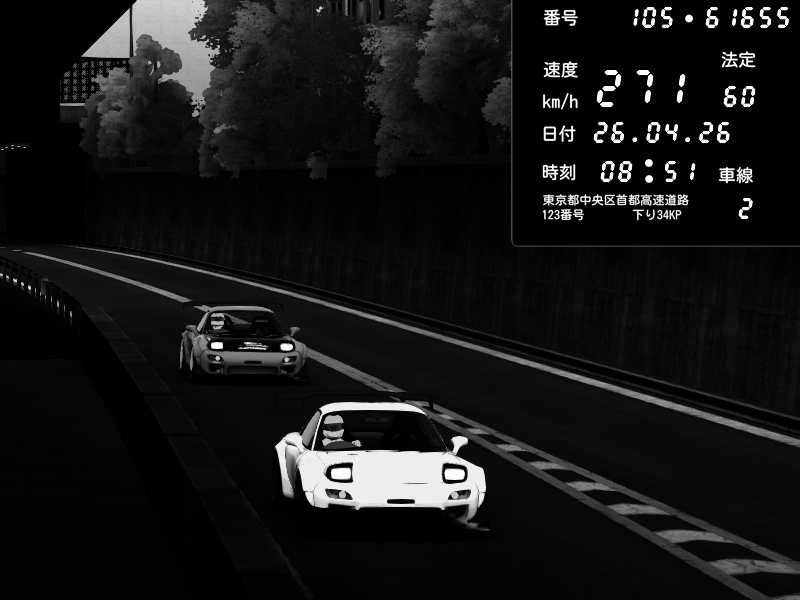The width and height of the screenshot is (800, 600).
Task: Click the 車線 lane label
Action: pyautogui.click(x=736, y=175)
